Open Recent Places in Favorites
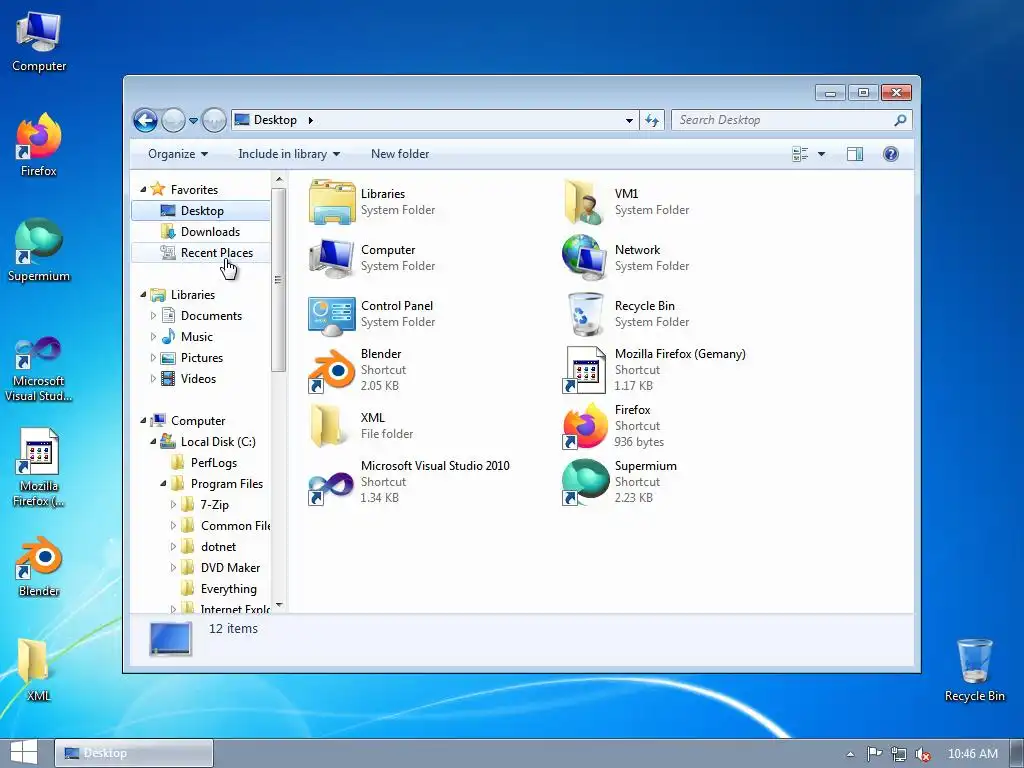This screenshot has height=768, width=1024. [x=200, y=253]
